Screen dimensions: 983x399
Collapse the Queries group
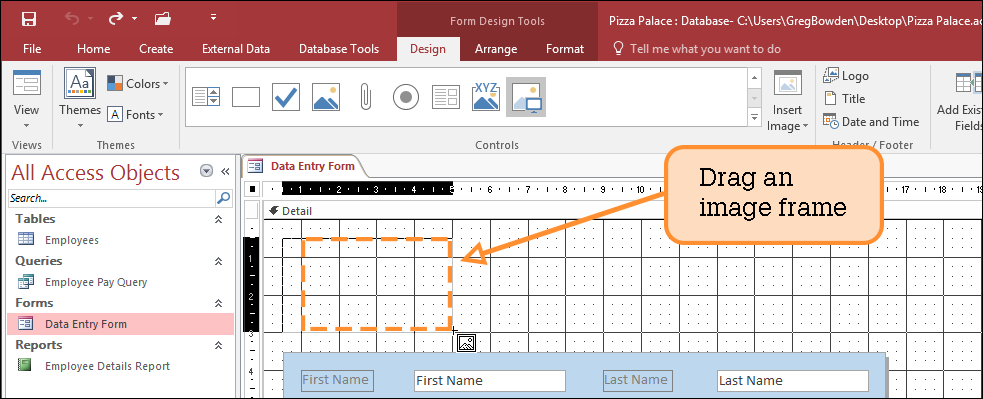tap(219, 261)
